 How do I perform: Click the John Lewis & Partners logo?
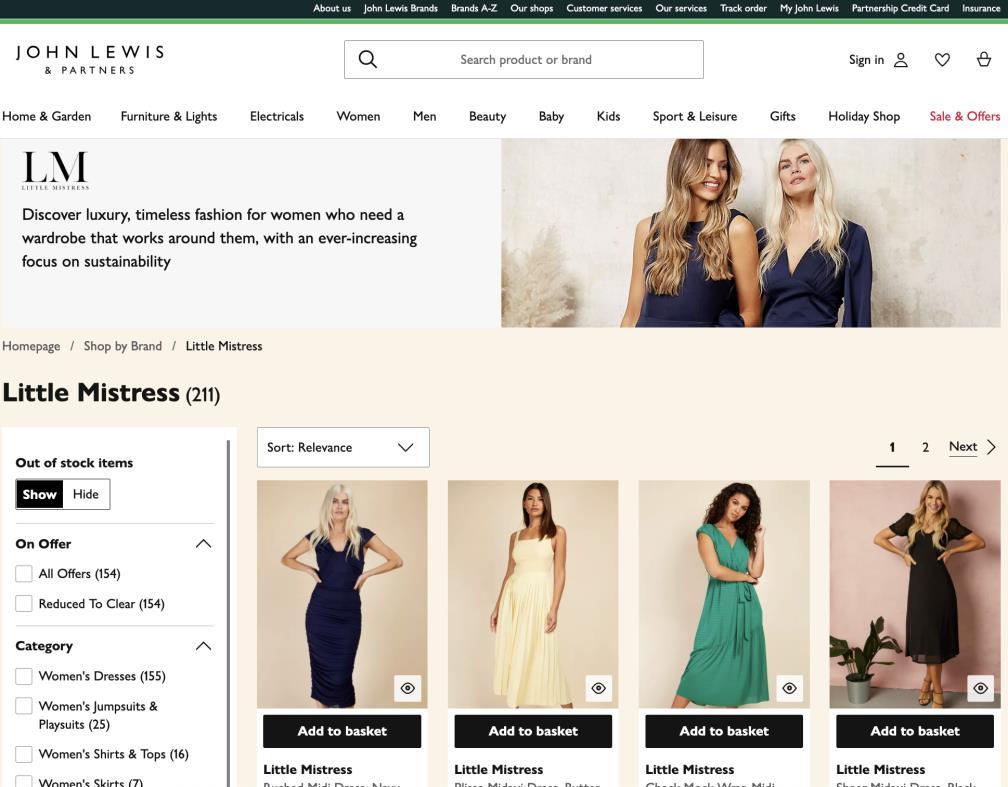click(90, 60)
